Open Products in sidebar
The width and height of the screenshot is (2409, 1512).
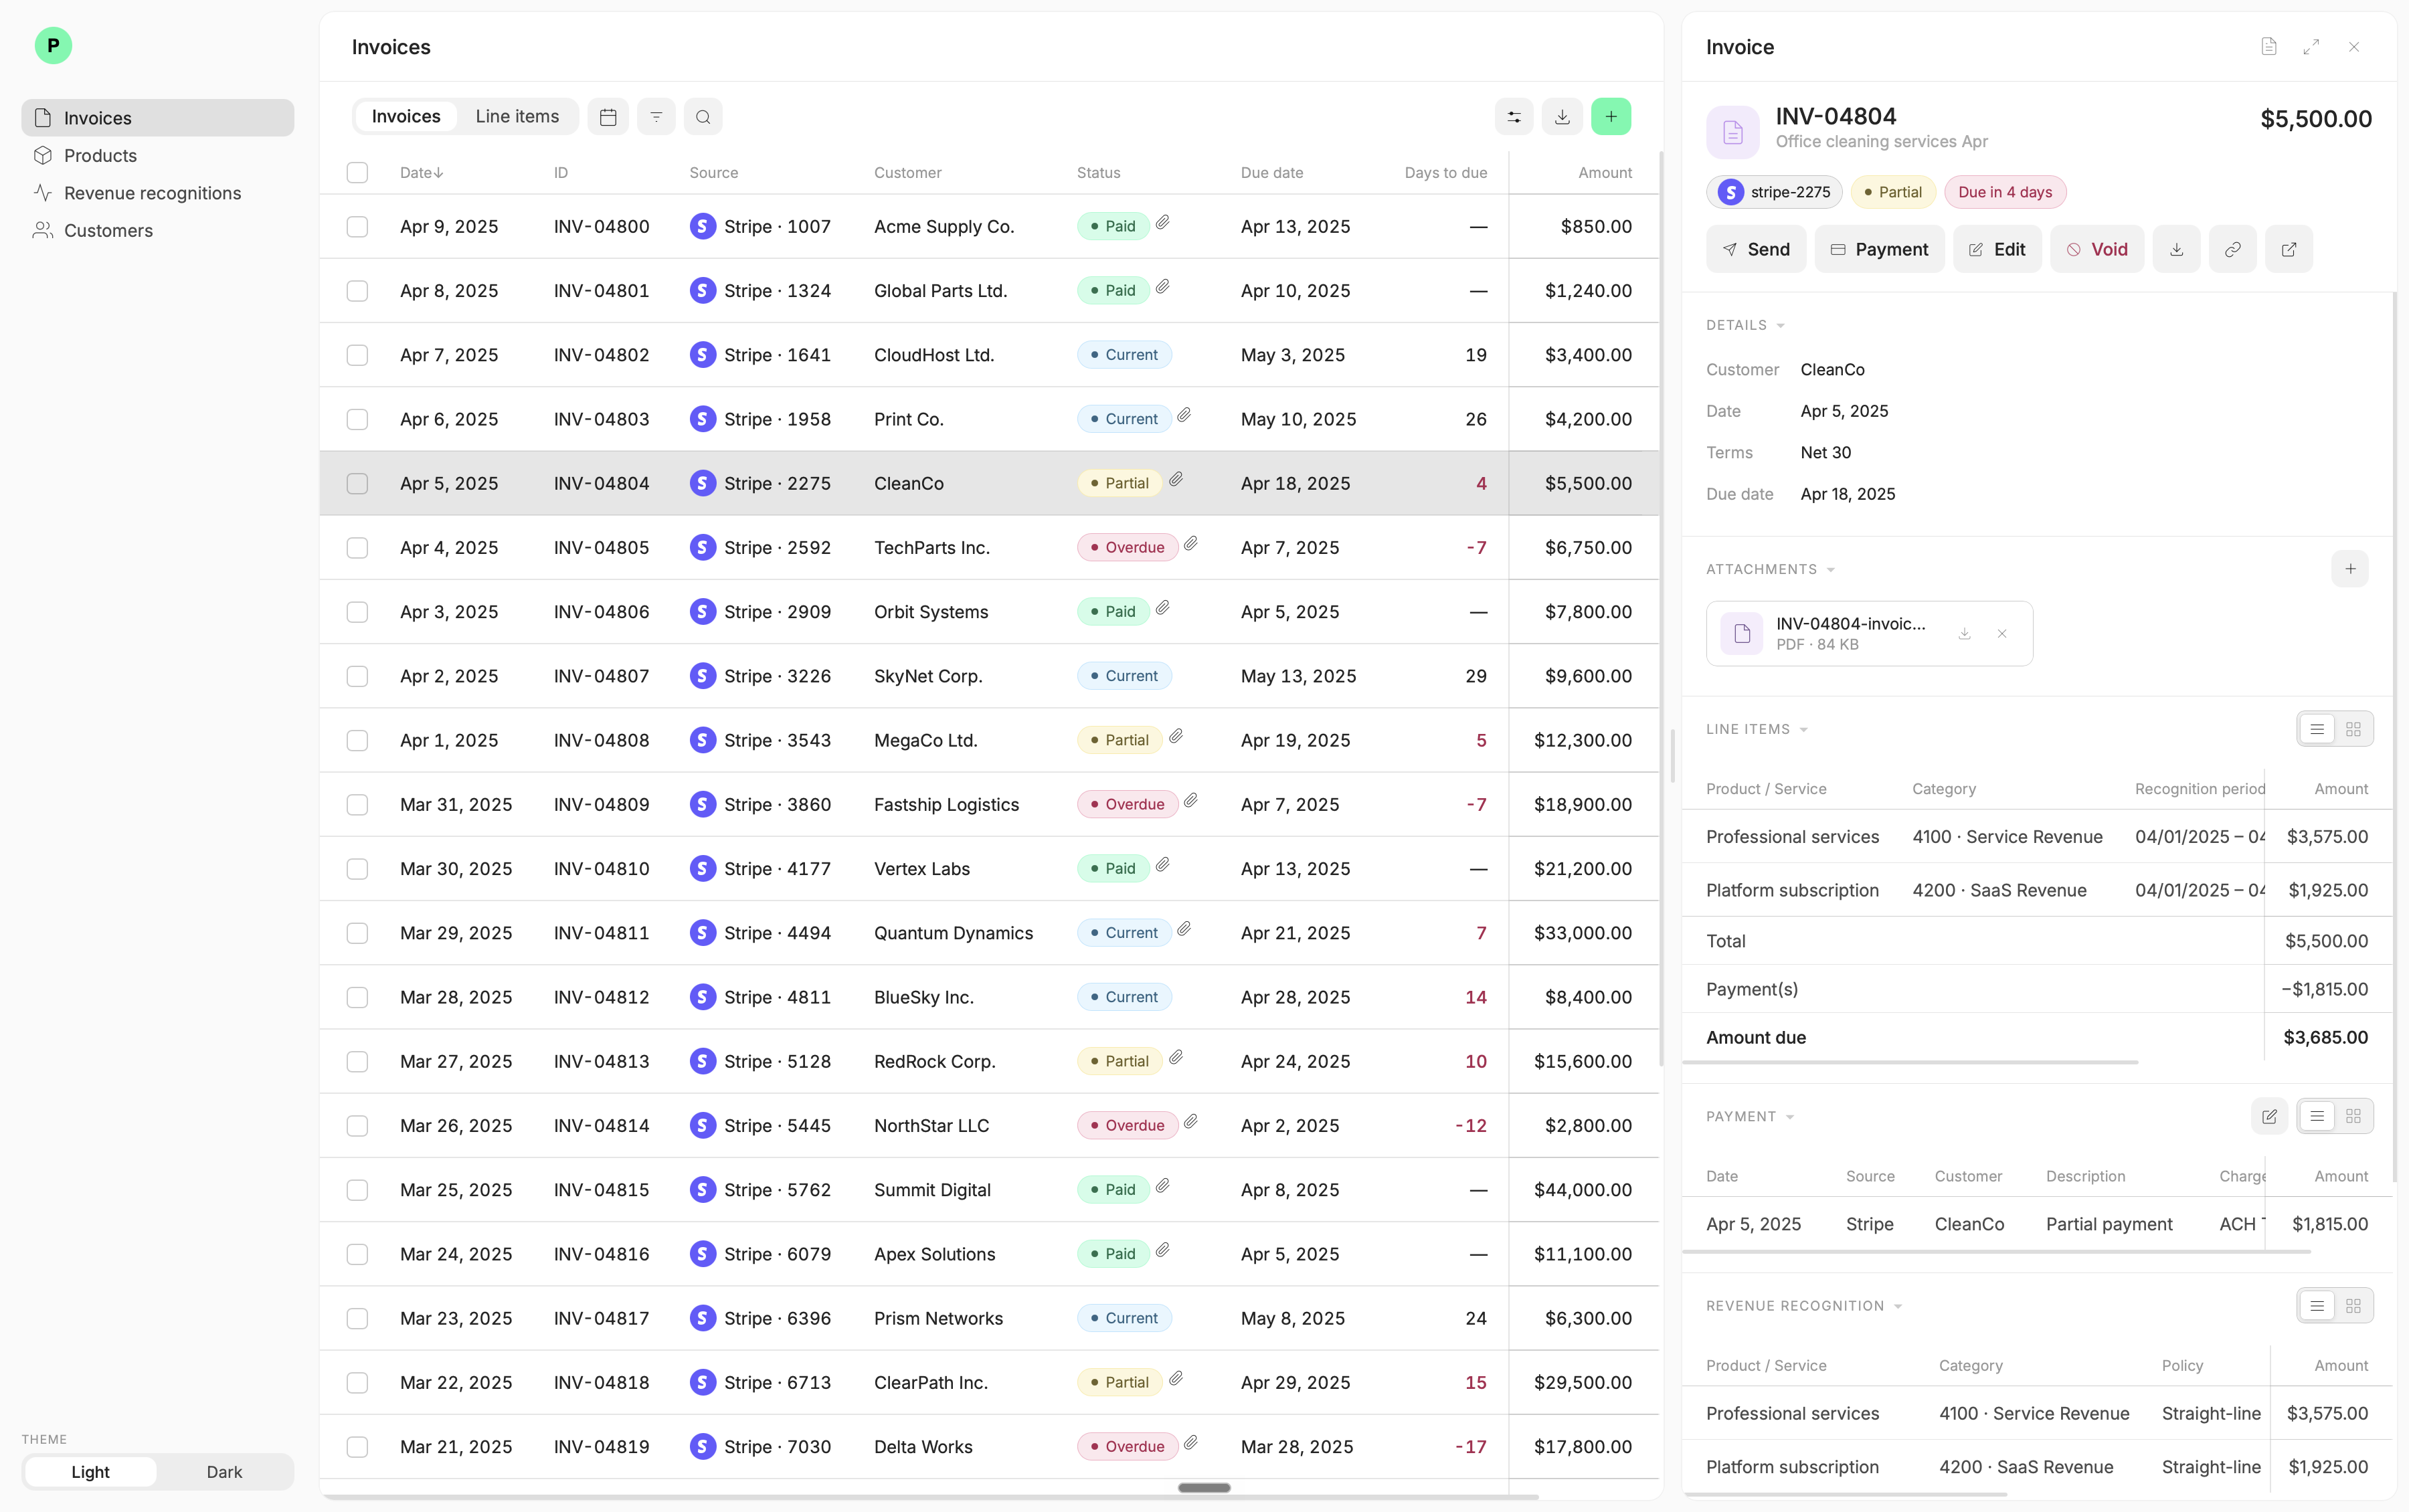tap(158, 155)
